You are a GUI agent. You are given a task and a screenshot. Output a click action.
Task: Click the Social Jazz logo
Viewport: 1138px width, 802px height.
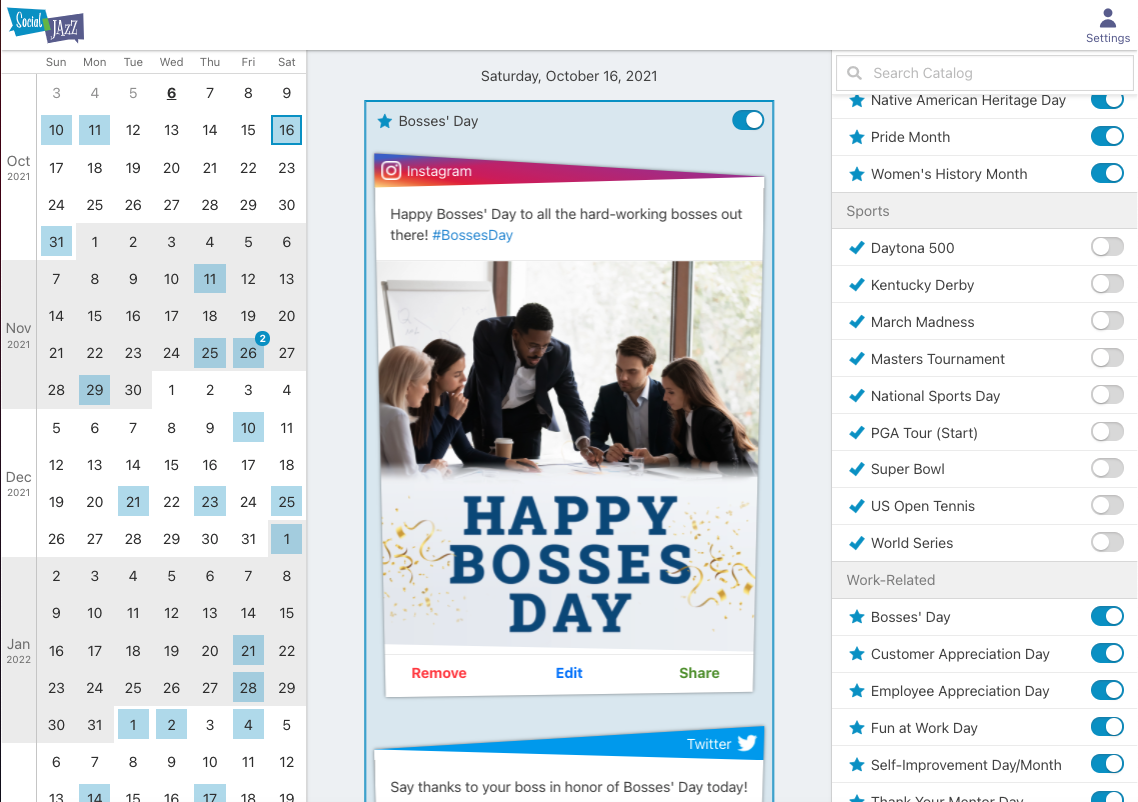pyautogui.click(x=46, y=25)
